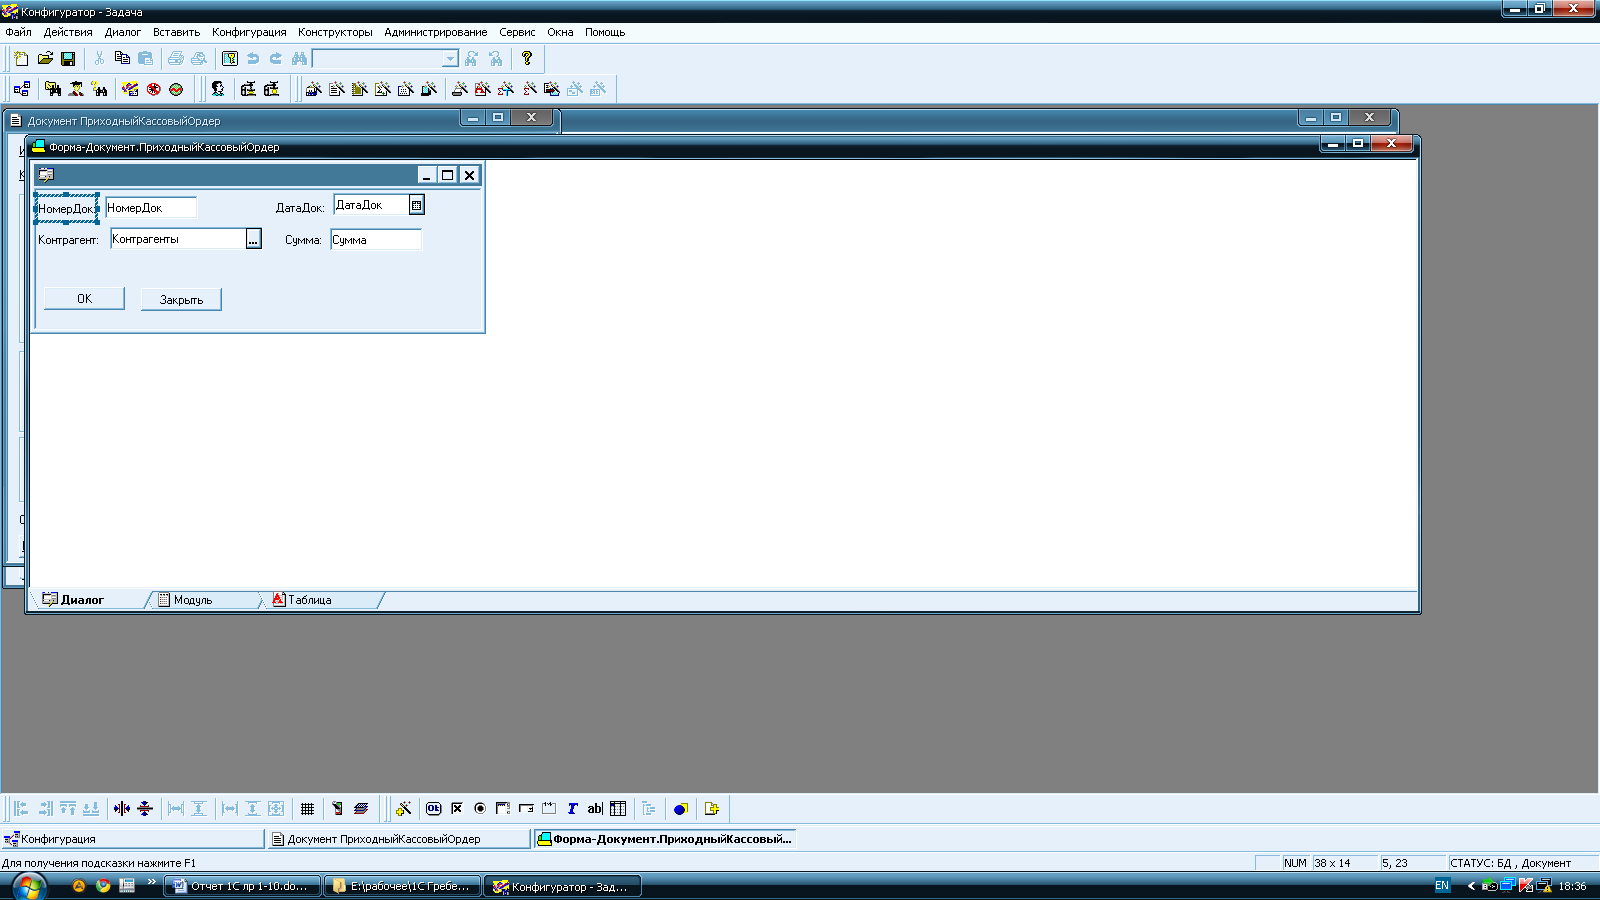Click the users head icon
The width and height of the screenshot is (1600, 900).
[x=218, y=89]
